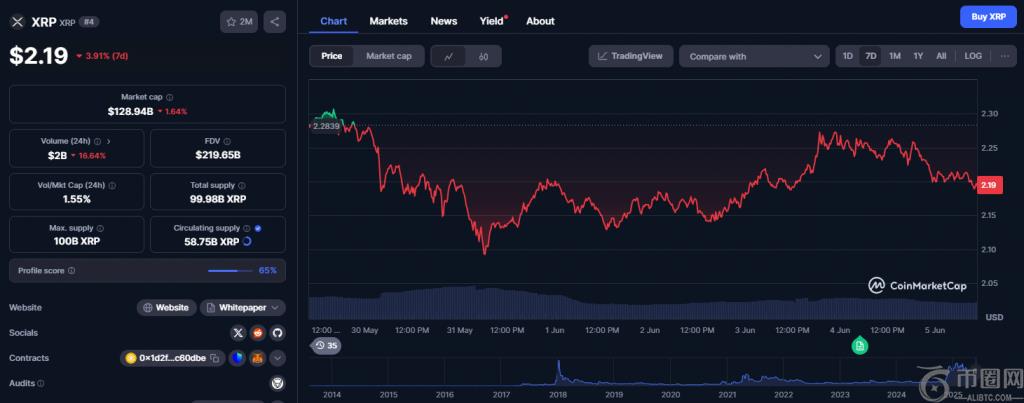Expand more contracts with chevron arrow

(278, 358)
